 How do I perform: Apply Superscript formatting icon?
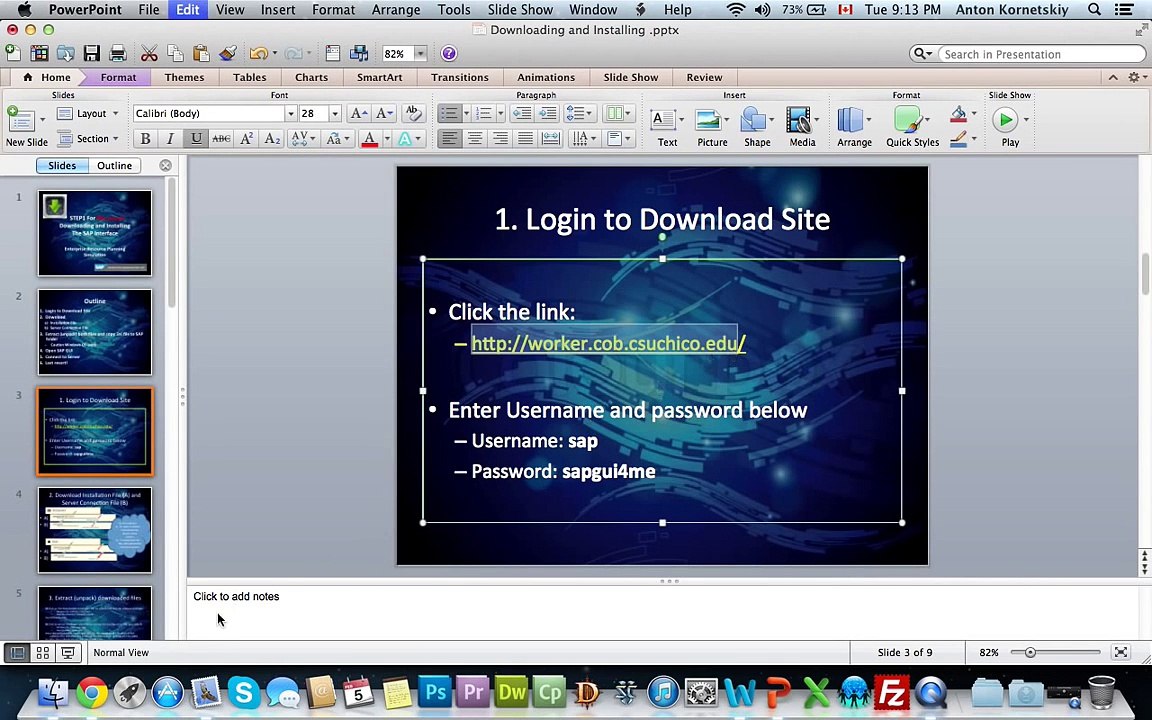[247, 138]
